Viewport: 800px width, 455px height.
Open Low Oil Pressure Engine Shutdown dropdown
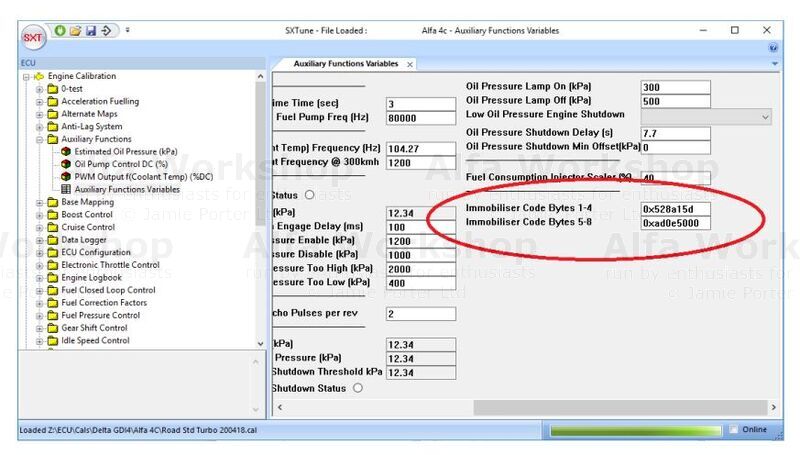coord(766,117)
